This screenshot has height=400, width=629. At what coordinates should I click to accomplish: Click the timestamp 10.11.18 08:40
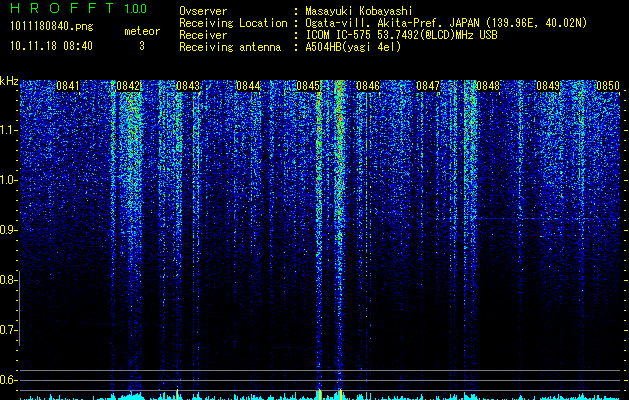pyautogui.click(x=51, y=46)
